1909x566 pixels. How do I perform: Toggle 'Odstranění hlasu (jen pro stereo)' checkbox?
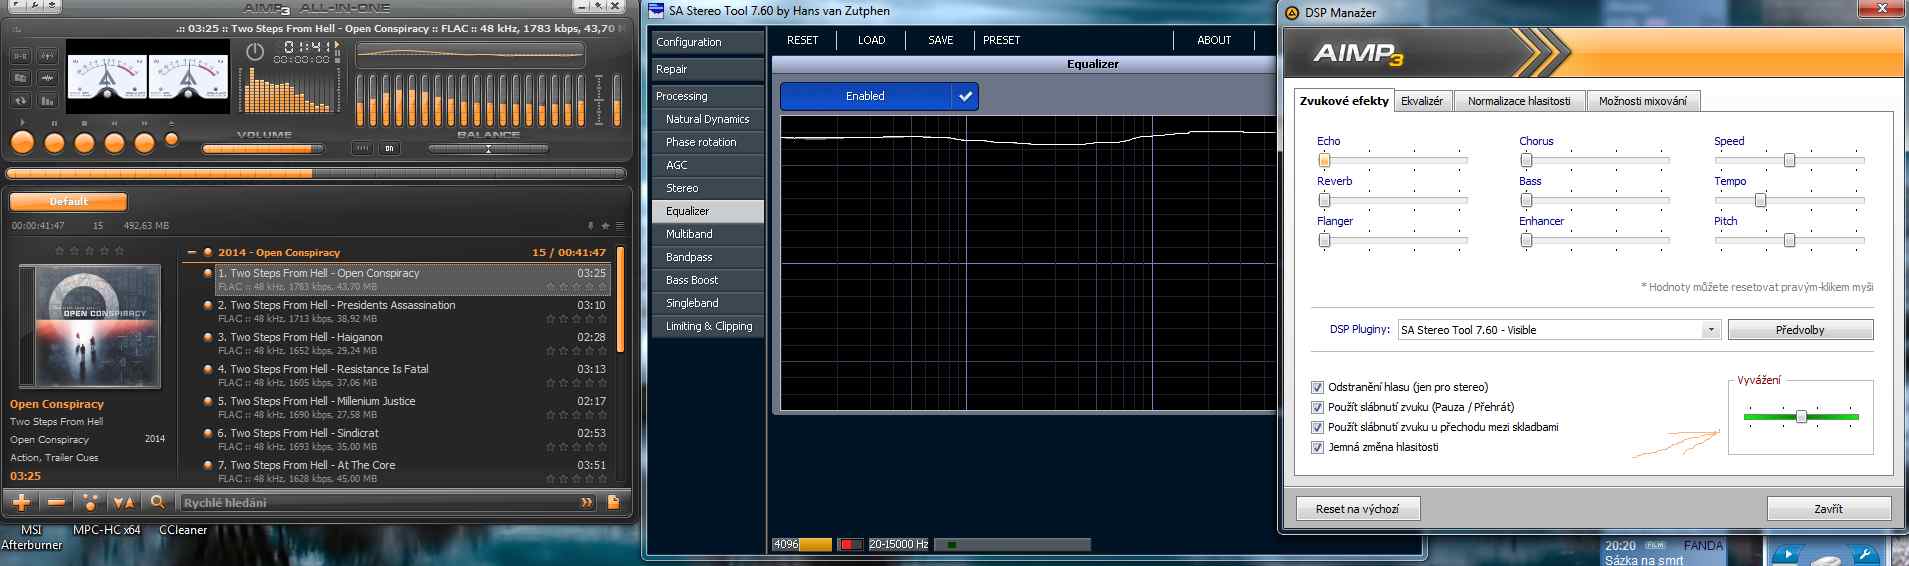[x=1317, y=387]
